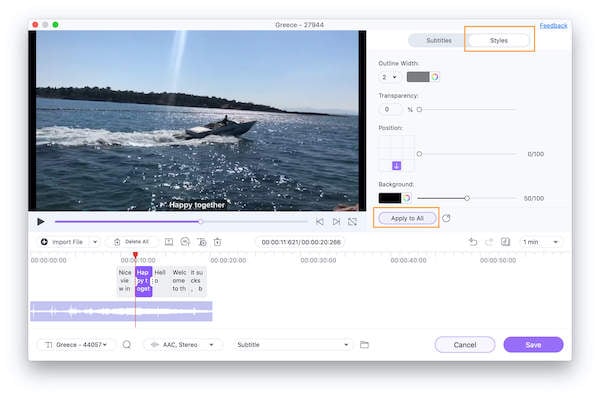Click the undo arrow icon
The image size is (600, 398).
[473, 241]
